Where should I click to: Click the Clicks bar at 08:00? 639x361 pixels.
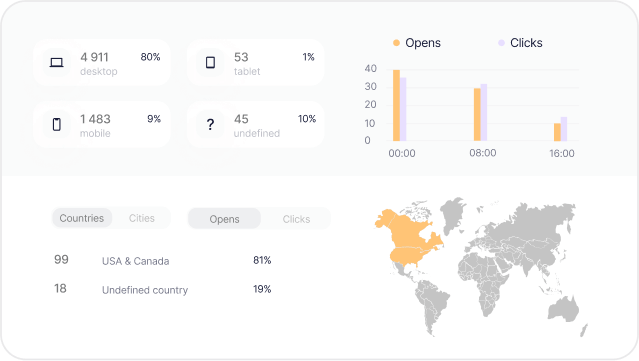click(484, 112)
